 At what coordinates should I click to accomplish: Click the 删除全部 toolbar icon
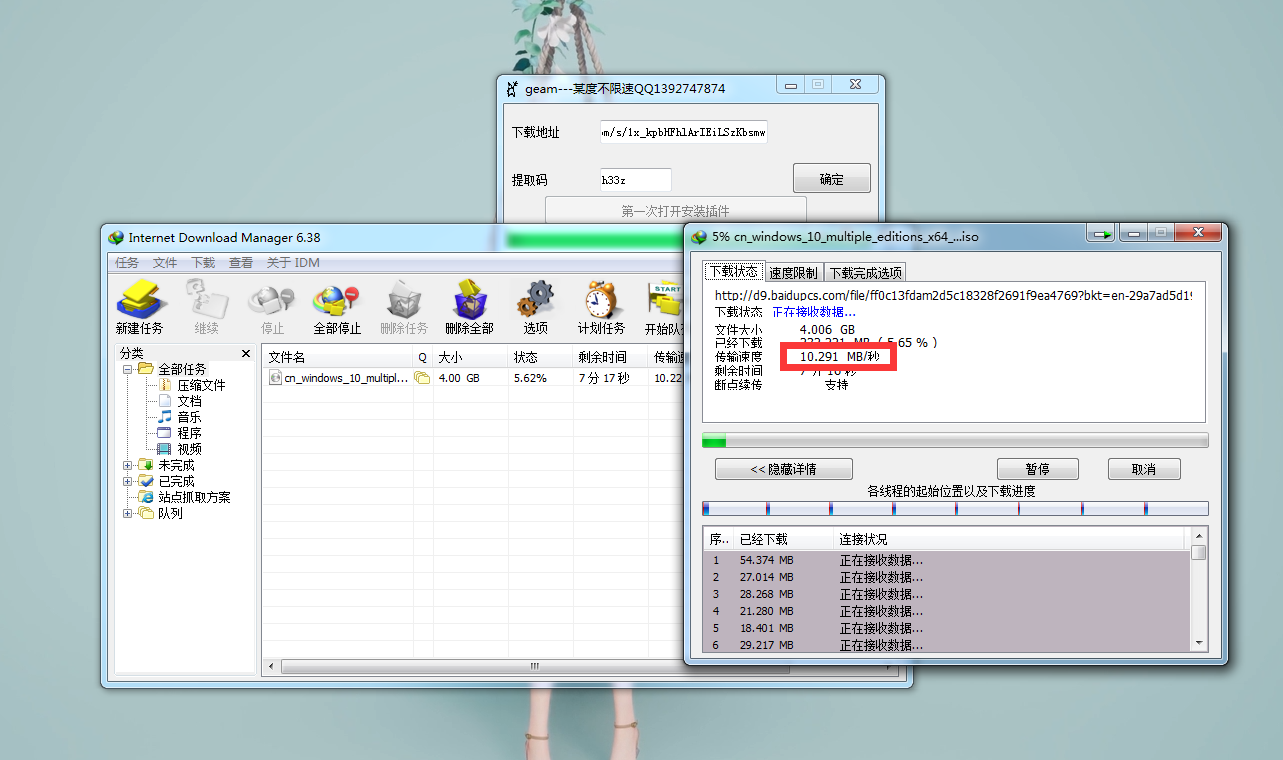(x=469, y=307)
